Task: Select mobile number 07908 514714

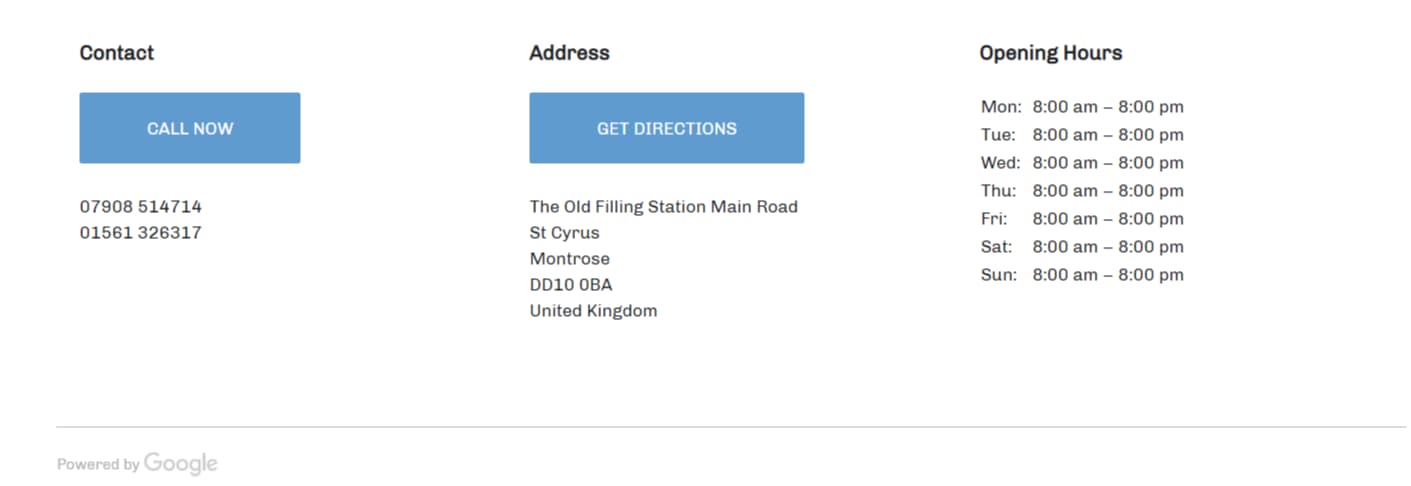Action: (141, 207)
